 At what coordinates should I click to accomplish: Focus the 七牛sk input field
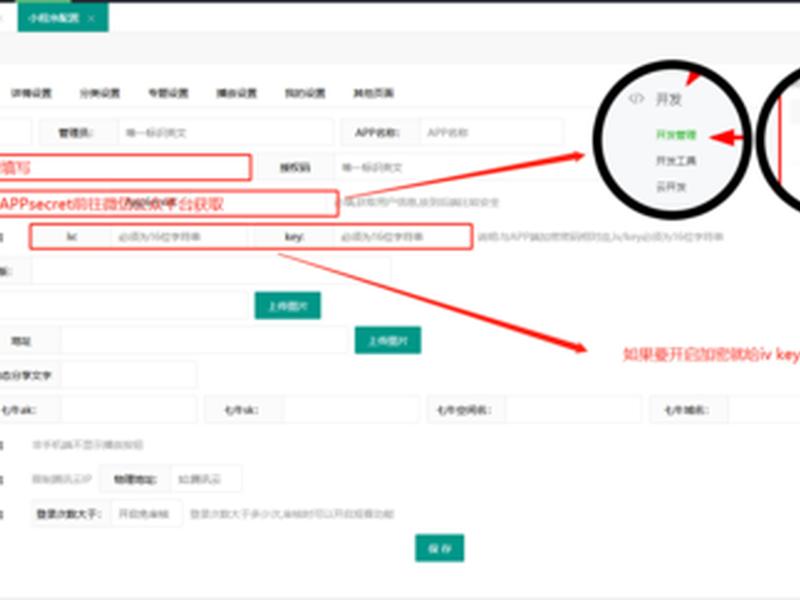tap(351, 410)
